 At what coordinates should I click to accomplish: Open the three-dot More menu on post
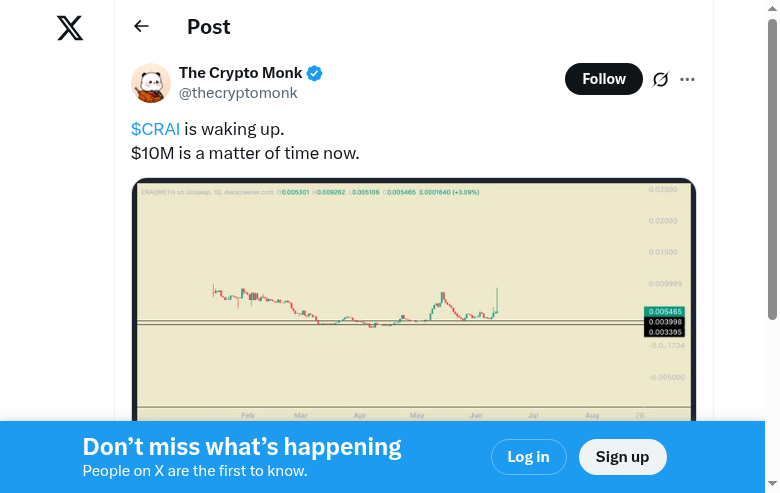click(687, 80)
